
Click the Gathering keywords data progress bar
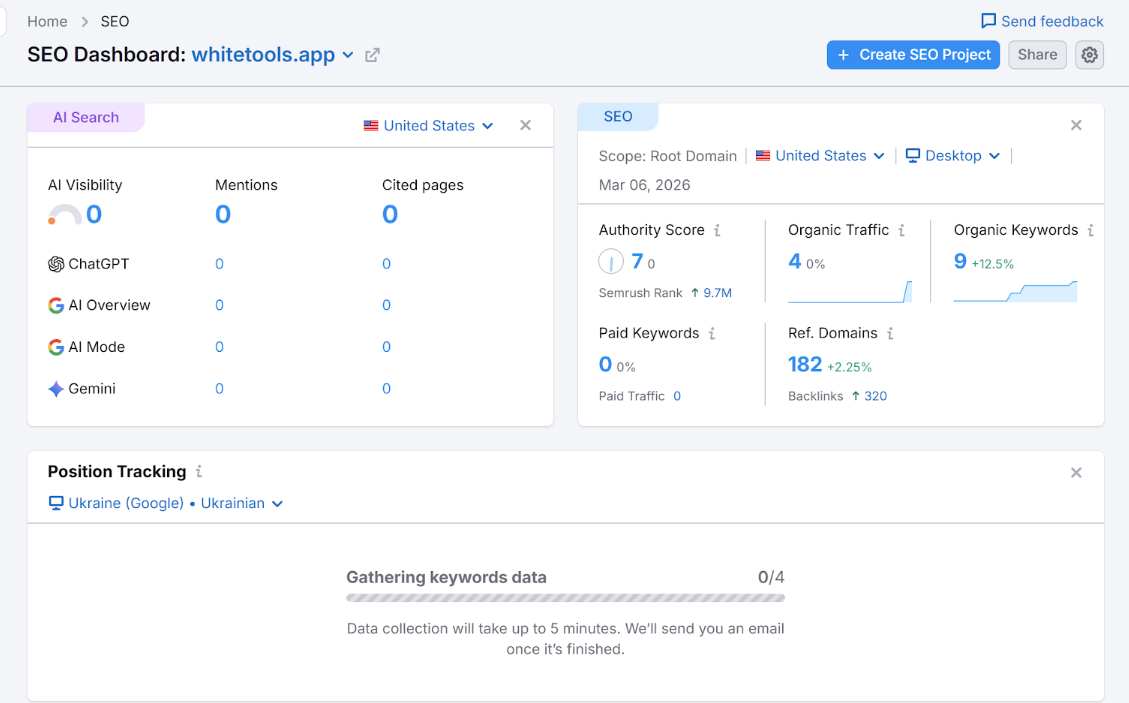(x=565, y=598)
